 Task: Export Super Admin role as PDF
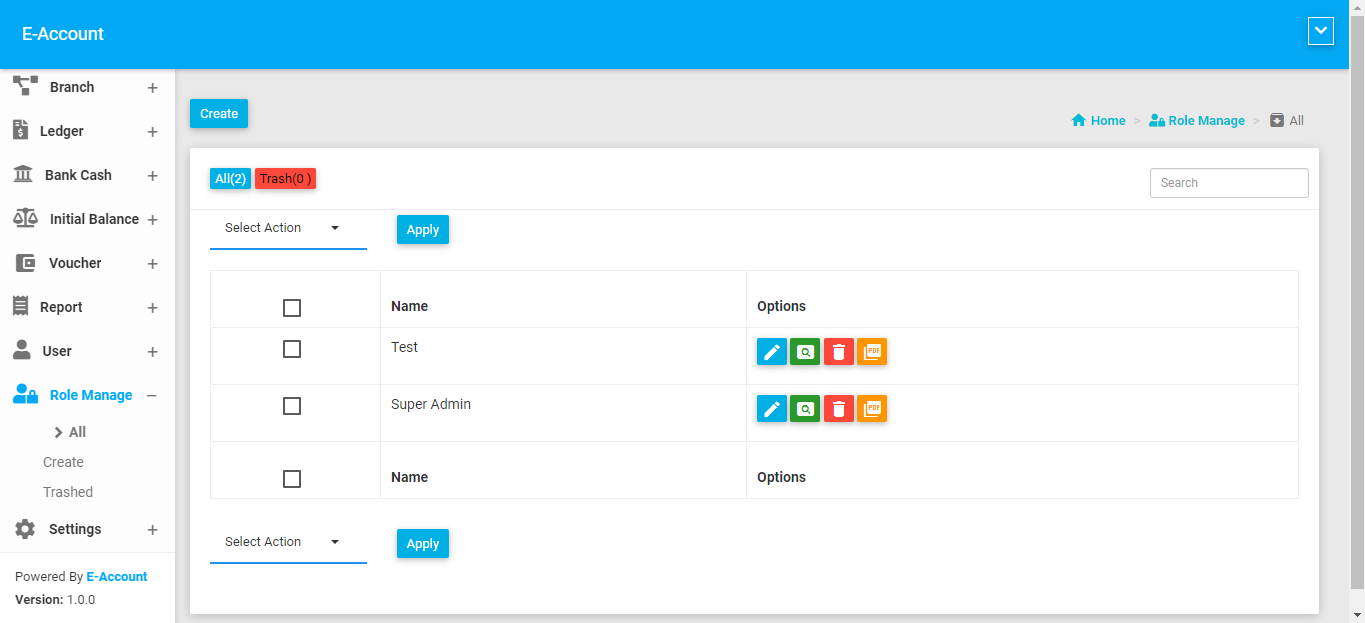pyautogui.click(x=872, y=409)
